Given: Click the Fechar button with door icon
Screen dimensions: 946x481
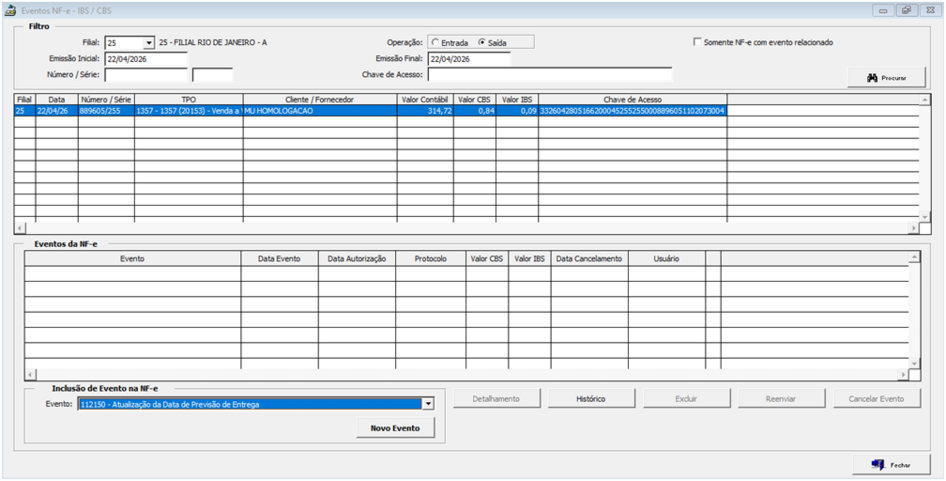Looking at the screenshot, I should pyautogui.click(x=891, y=465).
